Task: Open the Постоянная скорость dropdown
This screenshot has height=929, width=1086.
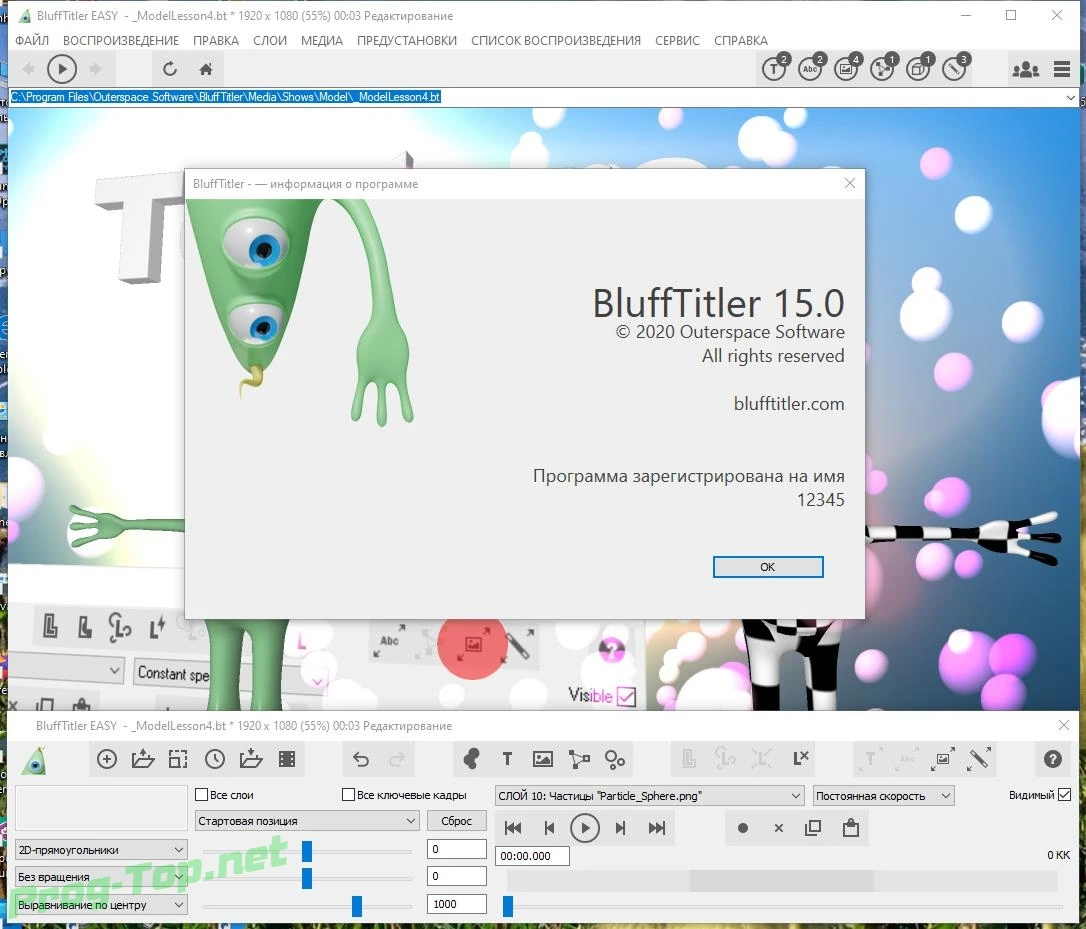Action: pyautogui.click(x=883, y=796)
